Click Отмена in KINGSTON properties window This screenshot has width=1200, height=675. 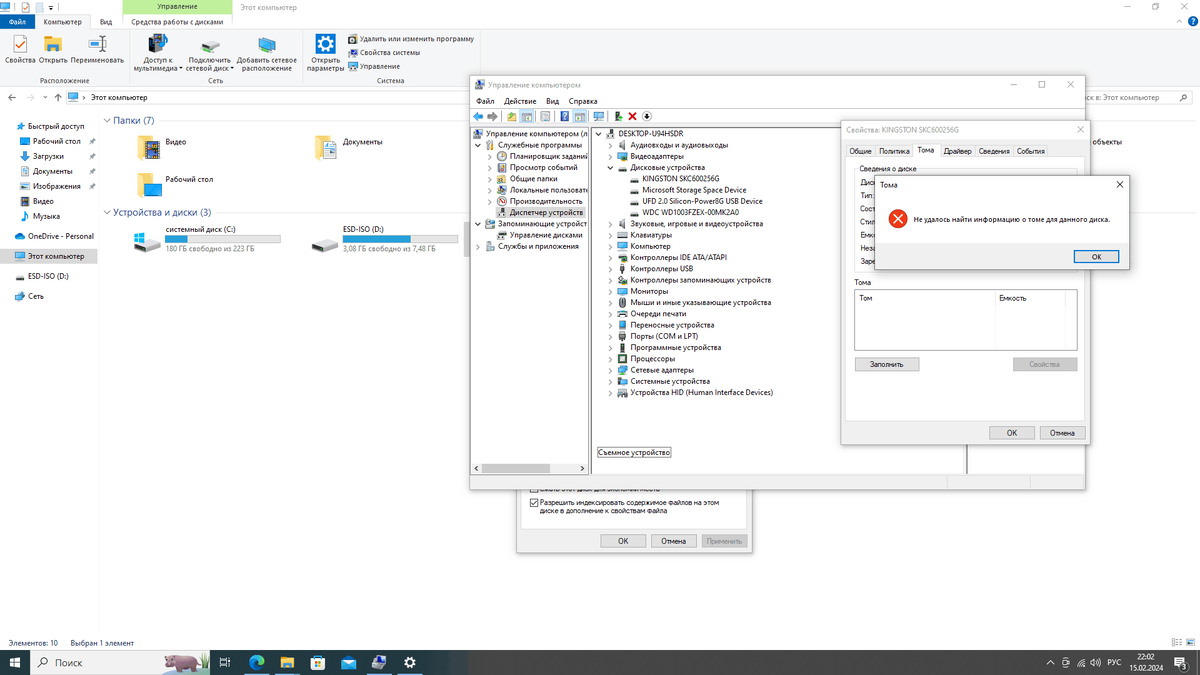[x=1063, y=433]
